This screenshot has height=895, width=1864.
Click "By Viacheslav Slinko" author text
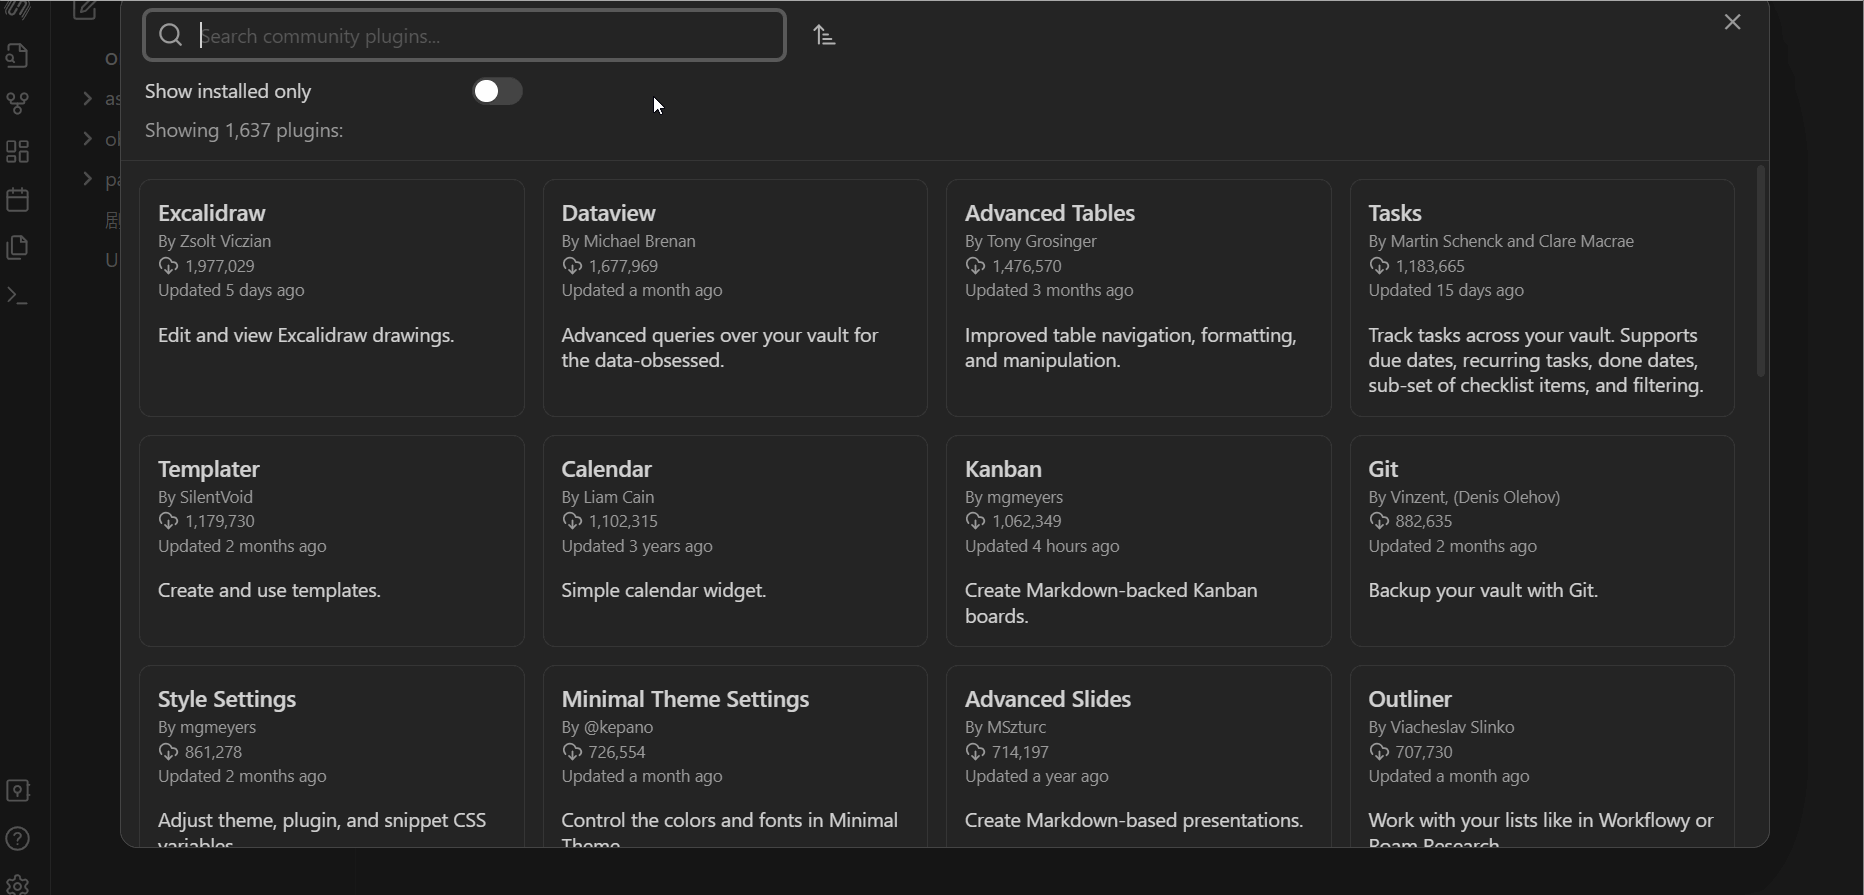[x=1442, y=727]
